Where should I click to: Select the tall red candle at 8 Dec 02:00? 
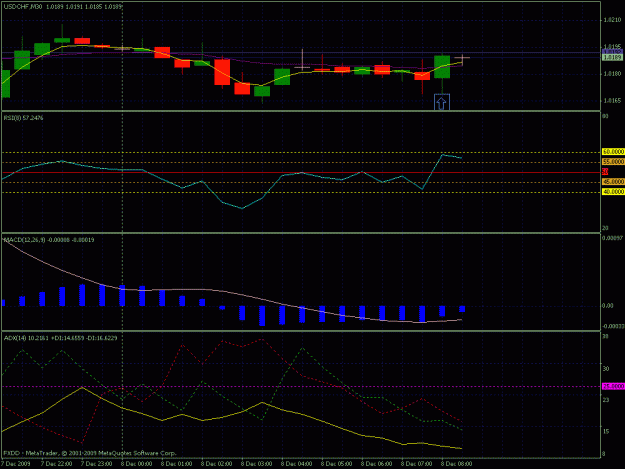pos(222,72)
